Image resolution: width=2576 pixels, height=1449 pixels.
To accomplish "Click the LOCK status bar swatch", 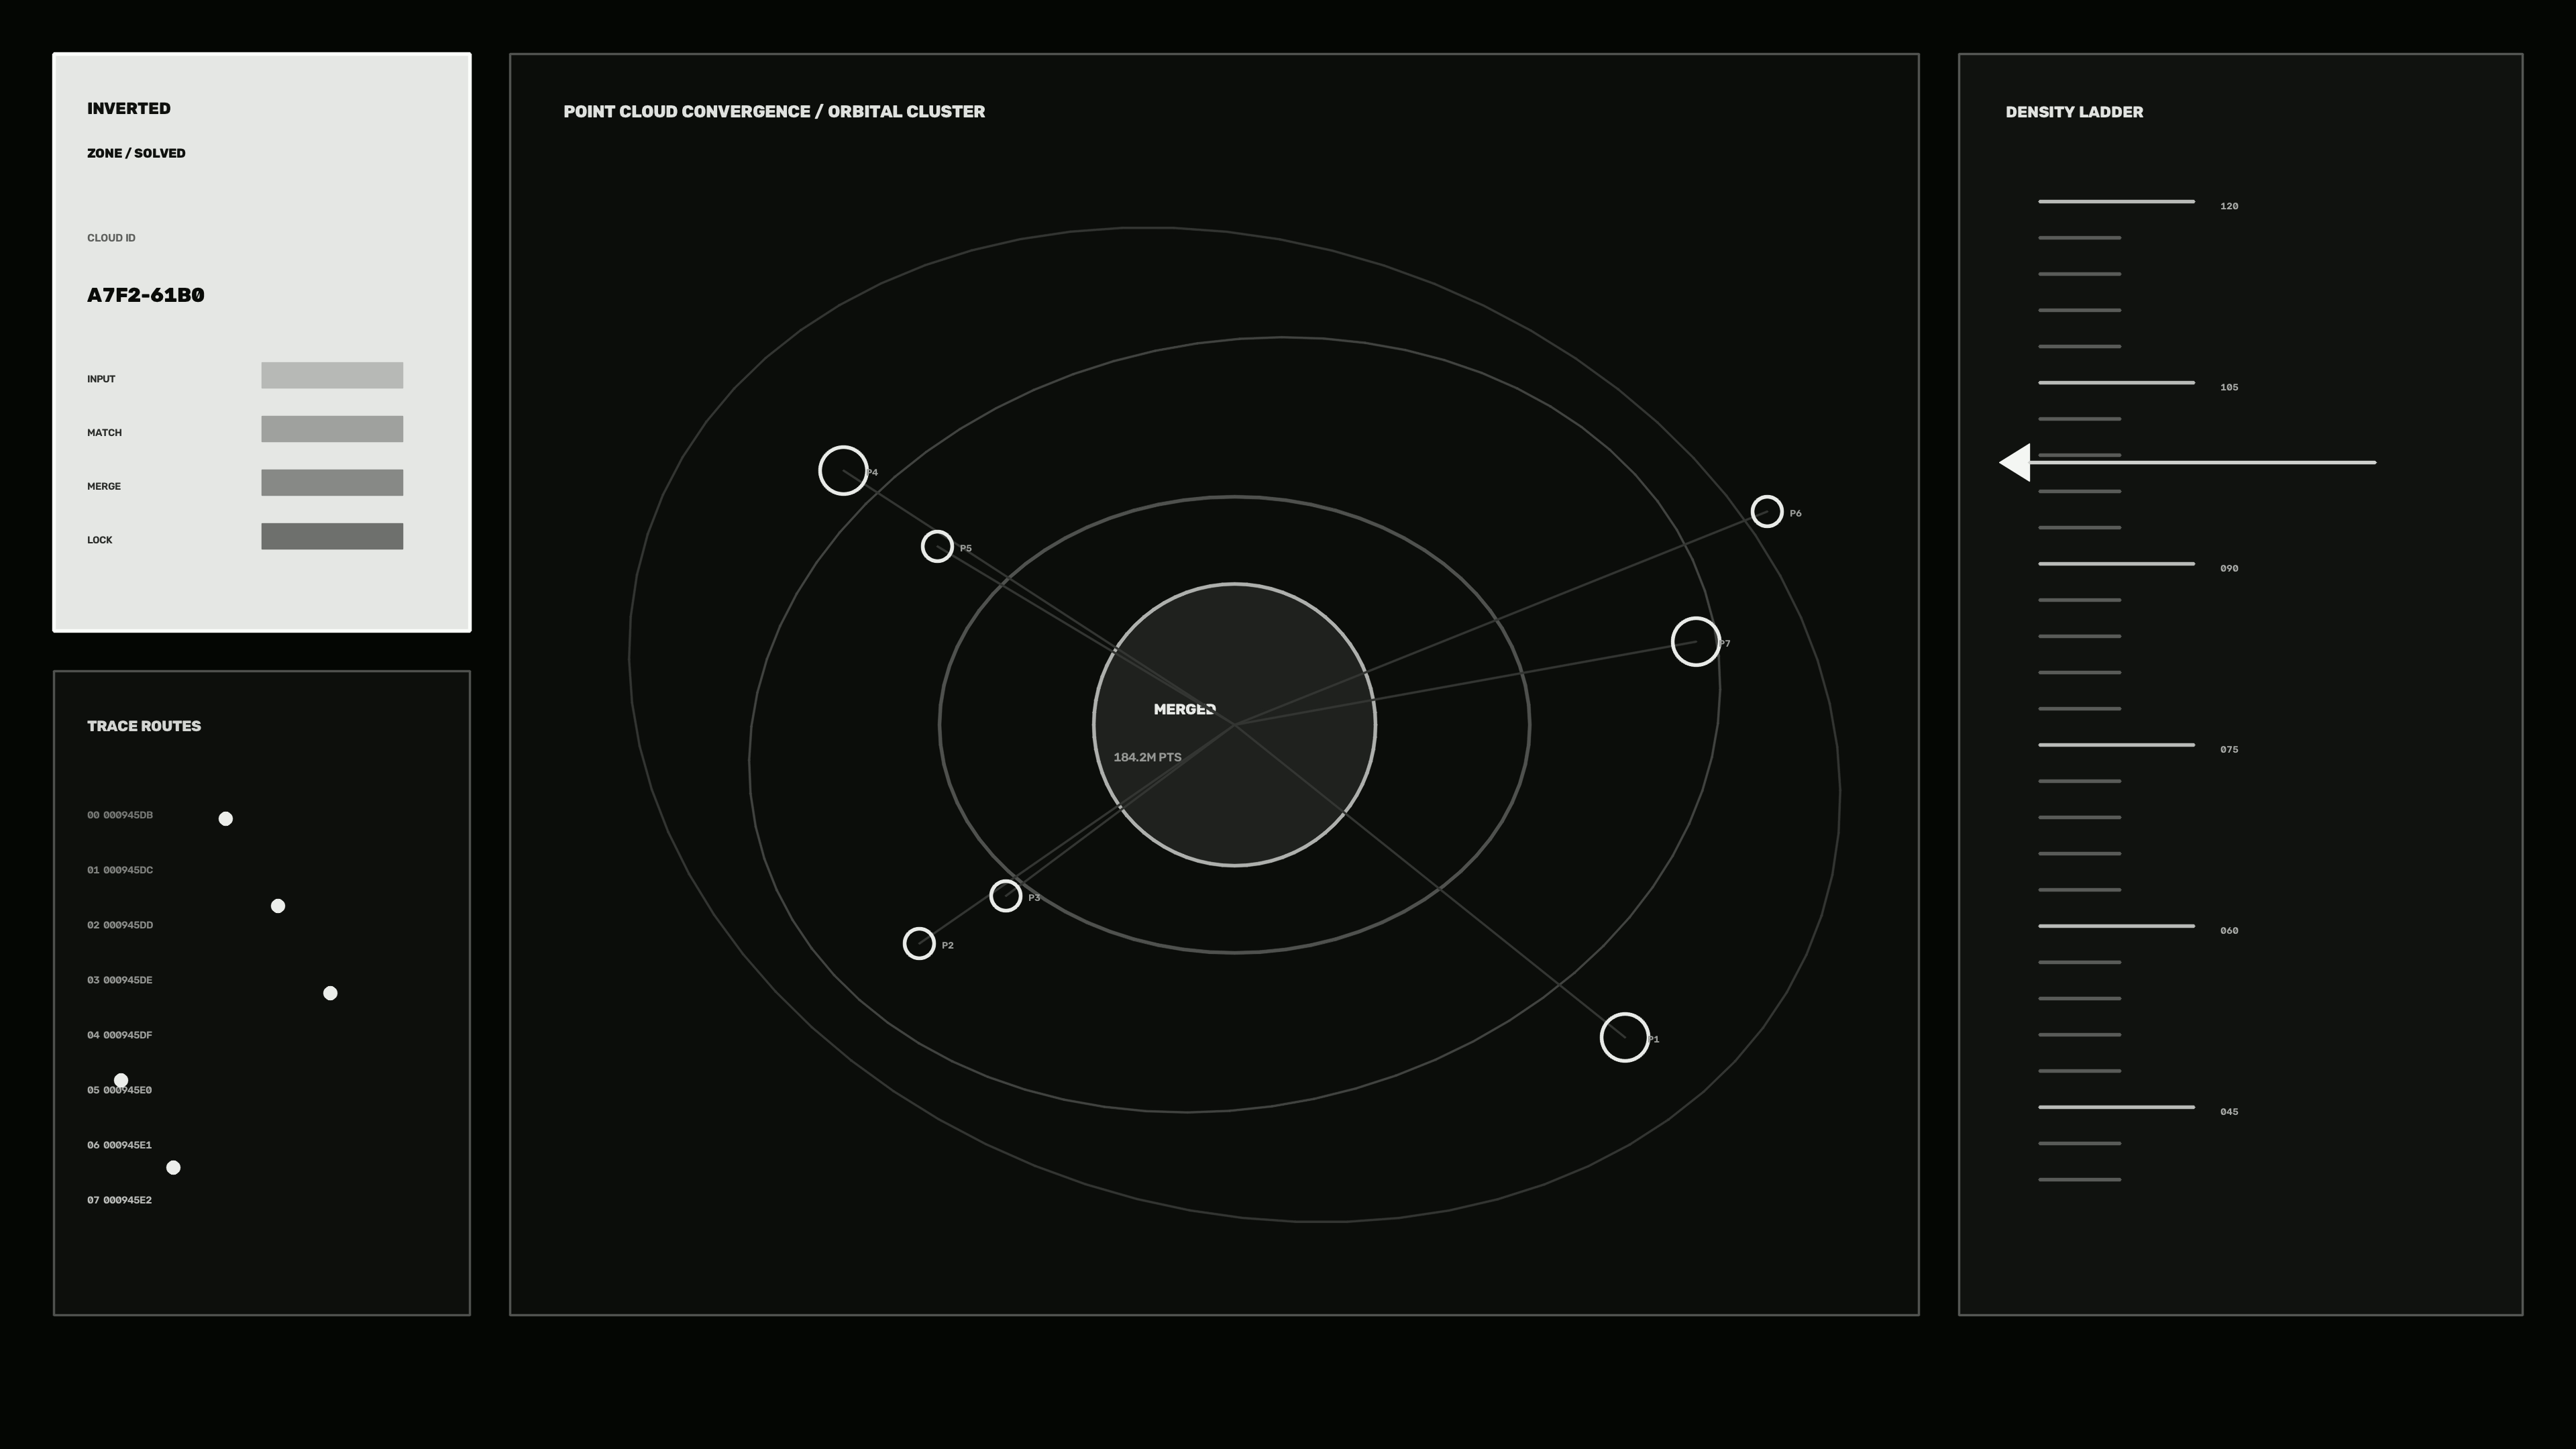I will click(x=332, y=536).
